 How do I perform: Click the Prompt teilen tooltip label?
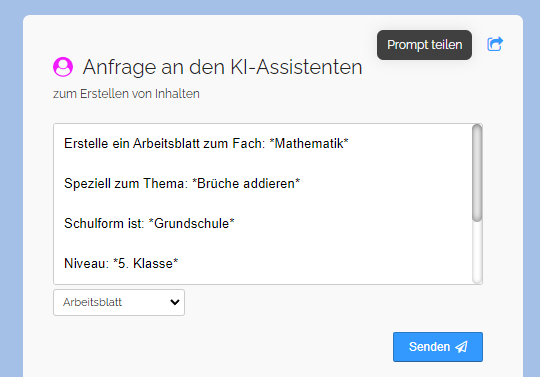424,45
